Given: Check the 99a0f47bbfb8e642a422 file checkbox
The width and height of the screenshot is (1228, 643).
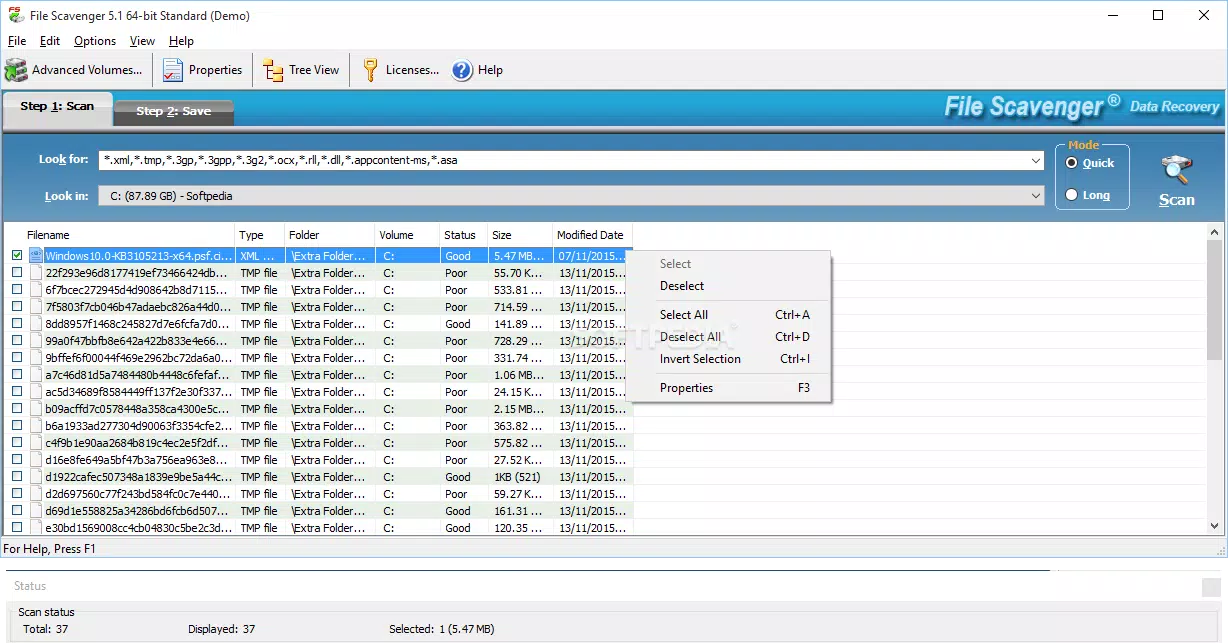Looking at the screenshot, I should pos(17,341).
